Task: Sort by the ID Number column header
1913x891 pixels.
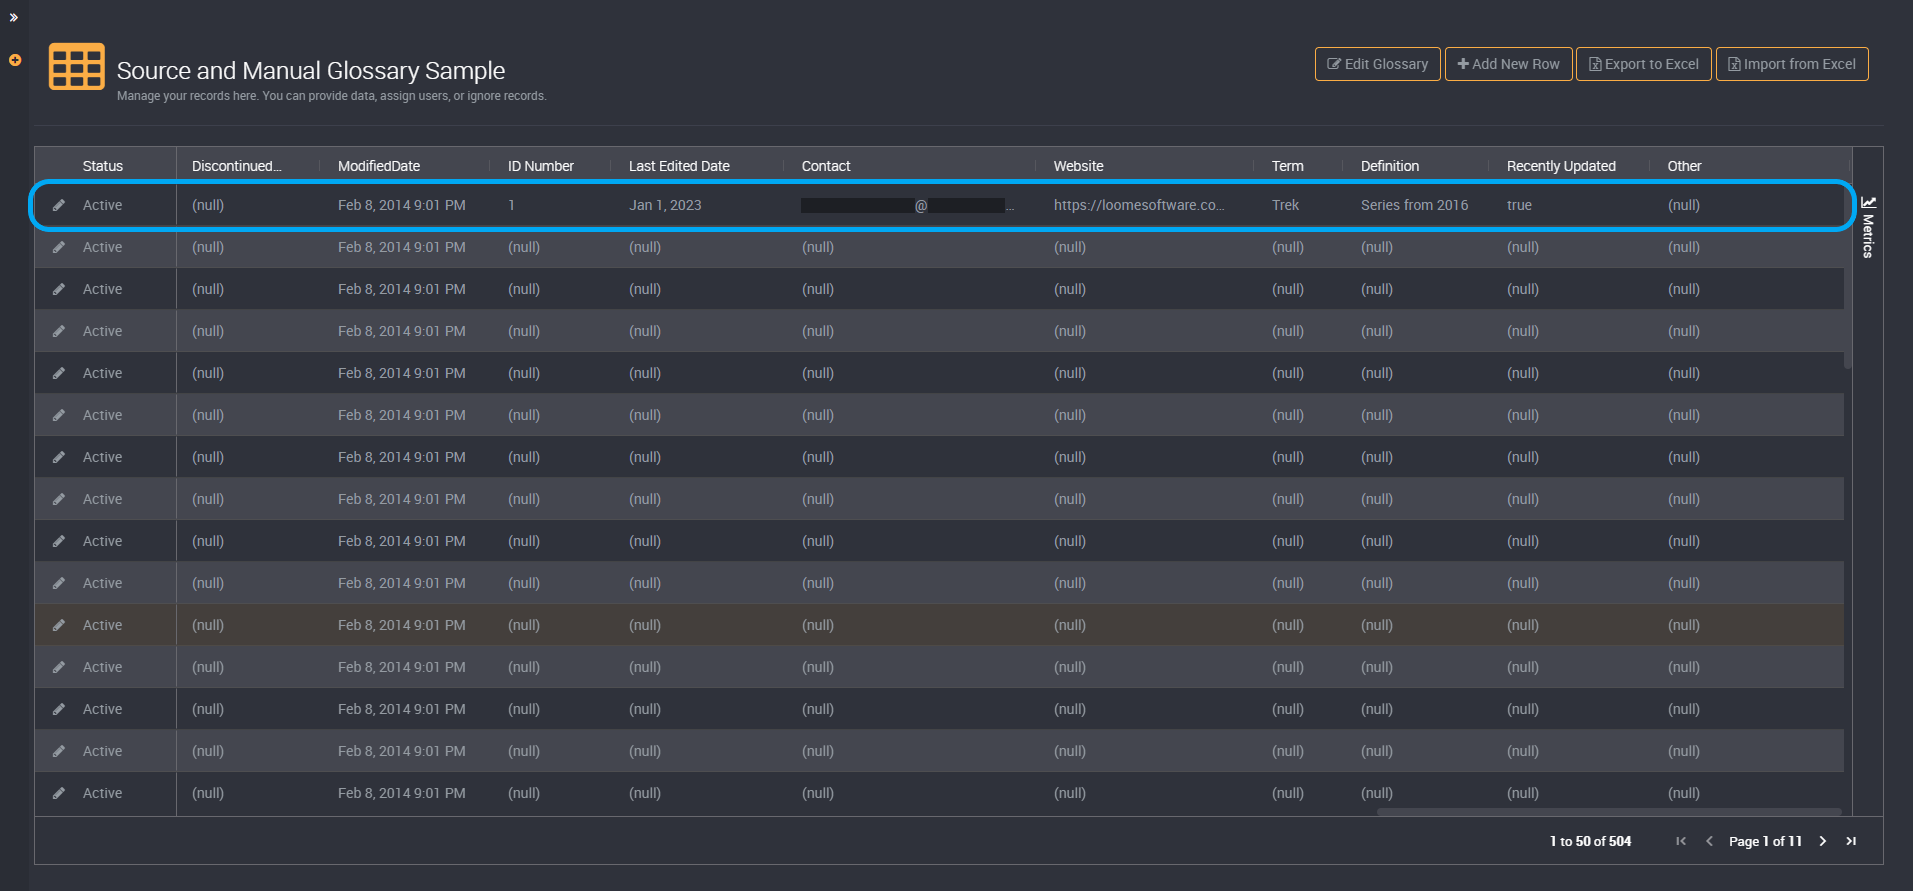Action: [541, 166]
